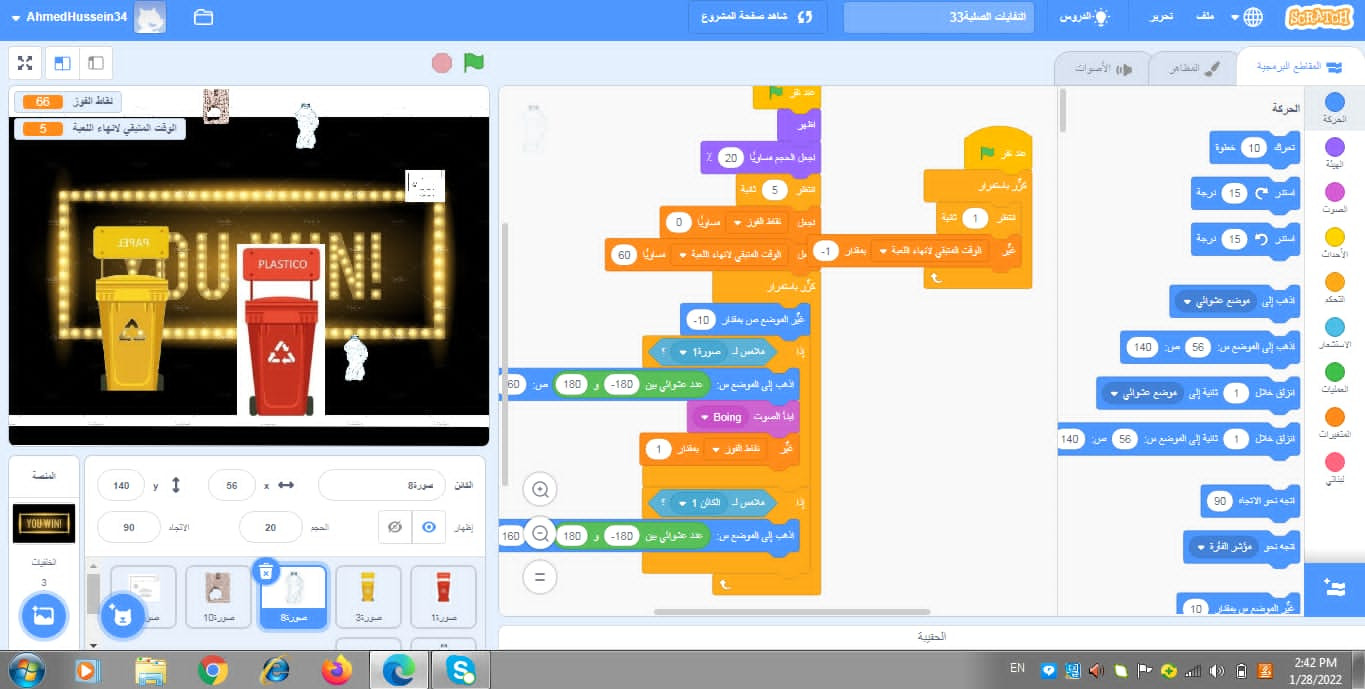1365x689 pixels.
Task: Switch to الأصوات sounds tab
Action: tap(1100, 68)
